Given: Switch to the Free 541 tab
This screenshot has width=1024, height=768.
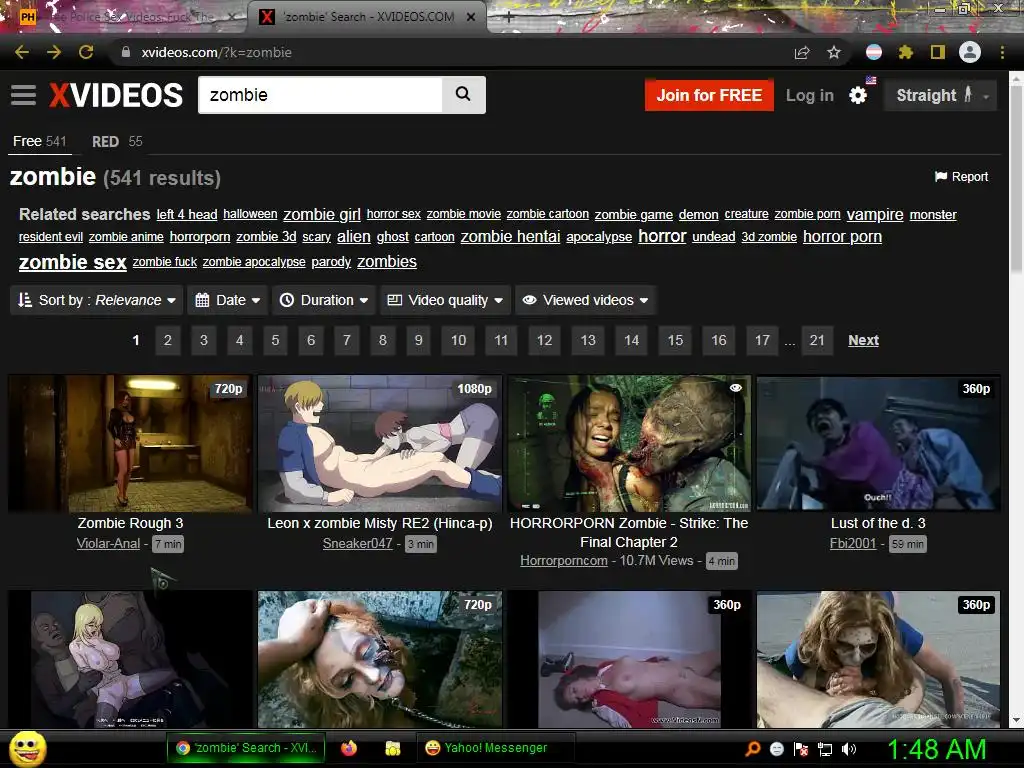Looking at the screenshot, I should (39, 141).
